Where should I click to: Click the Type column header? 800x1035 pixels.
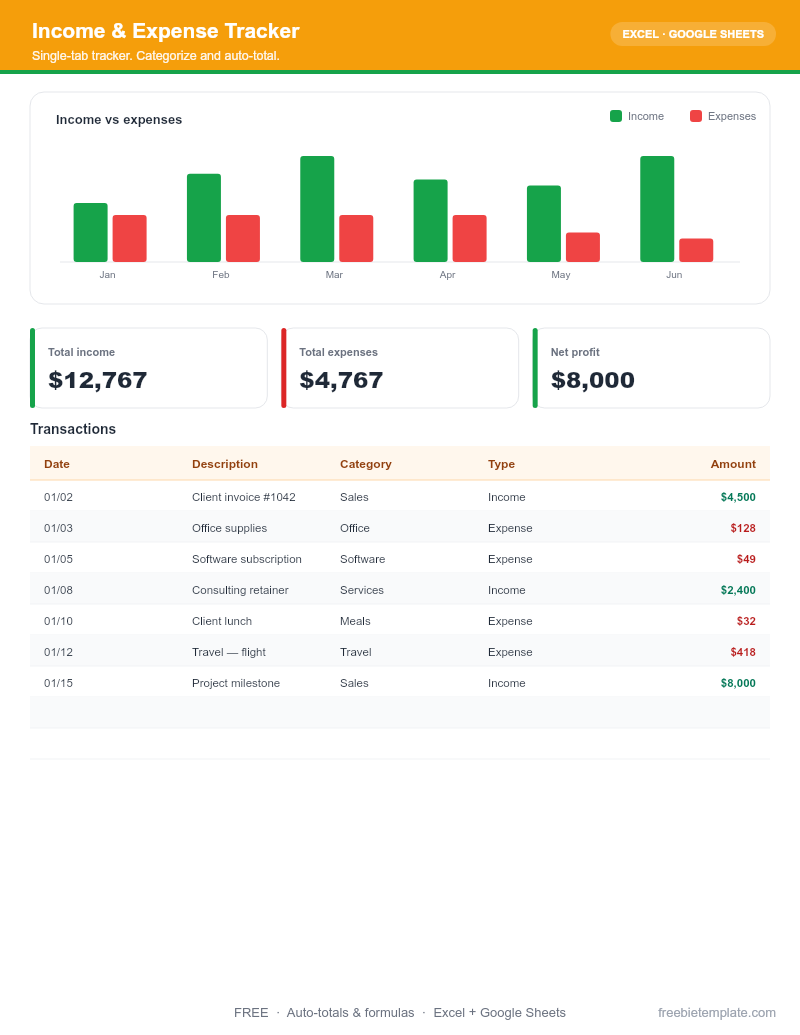tap(502, 464)
